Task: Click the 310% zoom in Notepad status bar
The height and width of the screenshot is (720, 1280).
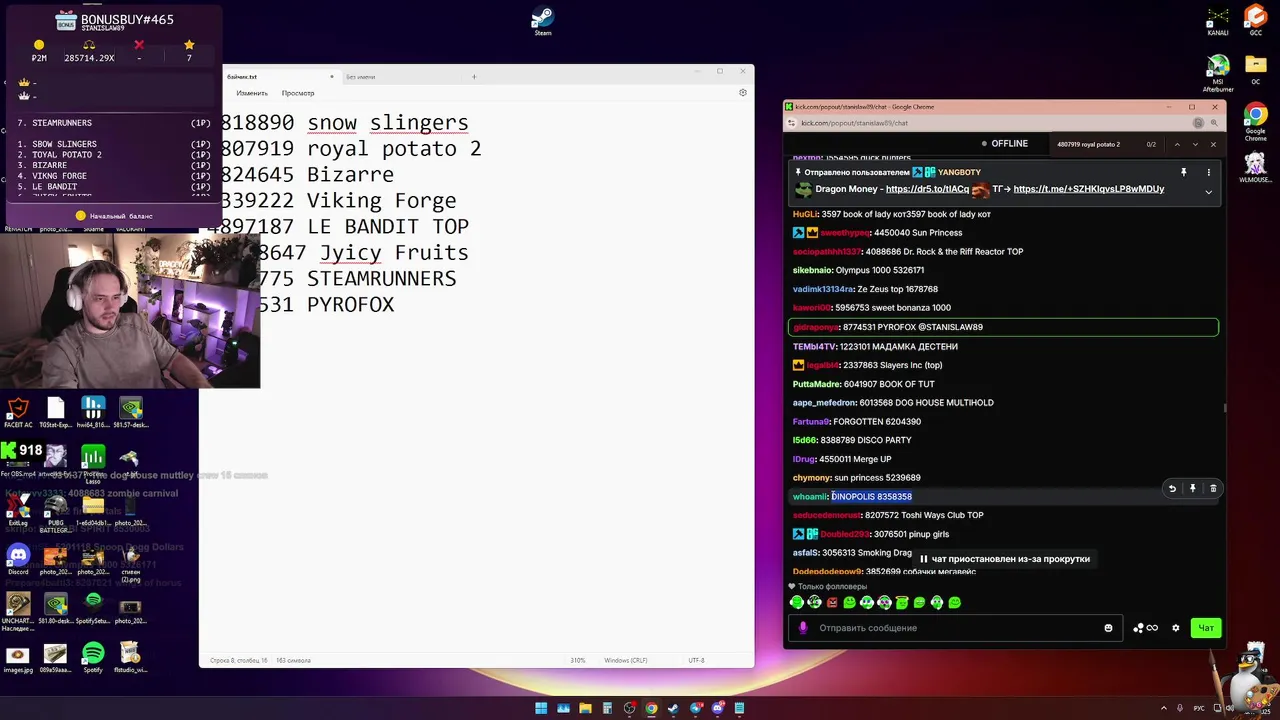Action: click(578, 660)
